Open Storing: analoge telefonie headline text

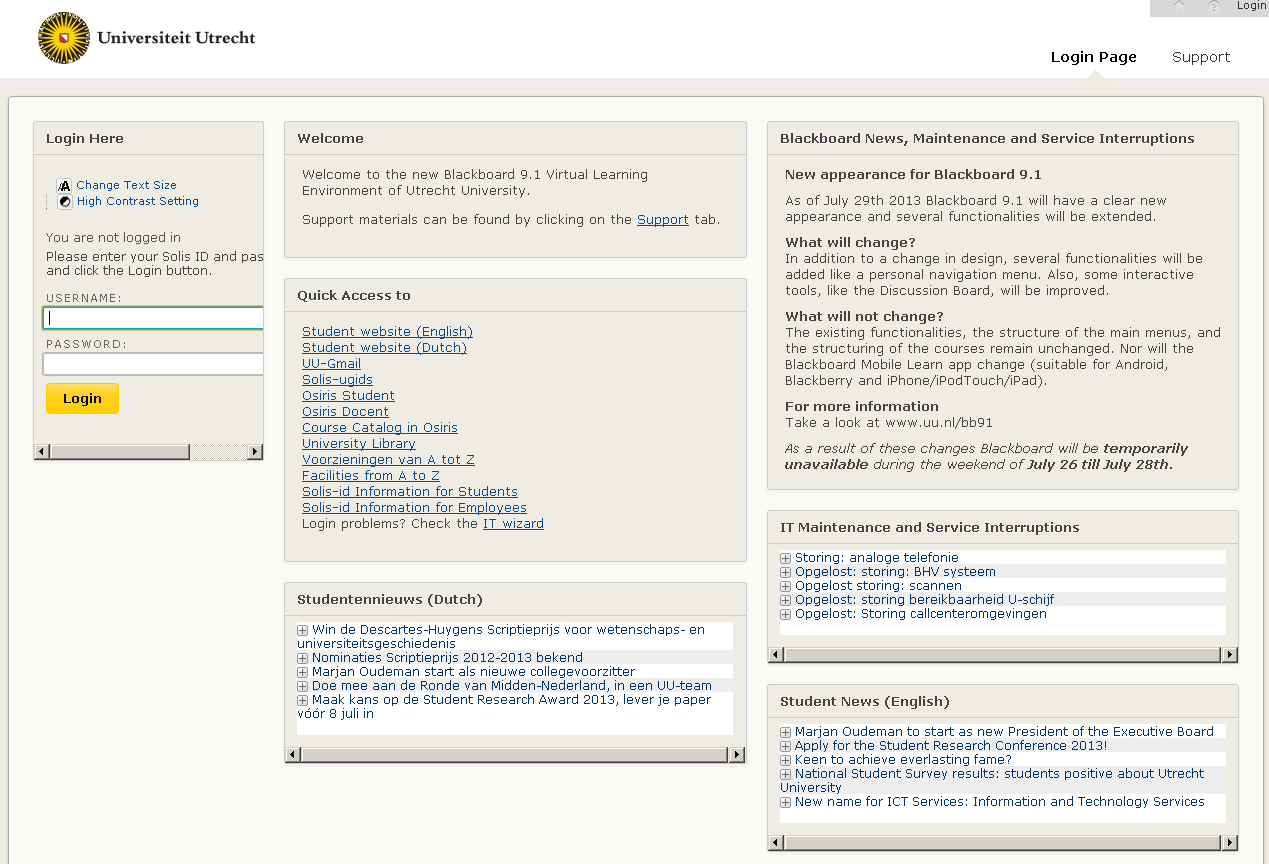877,558
